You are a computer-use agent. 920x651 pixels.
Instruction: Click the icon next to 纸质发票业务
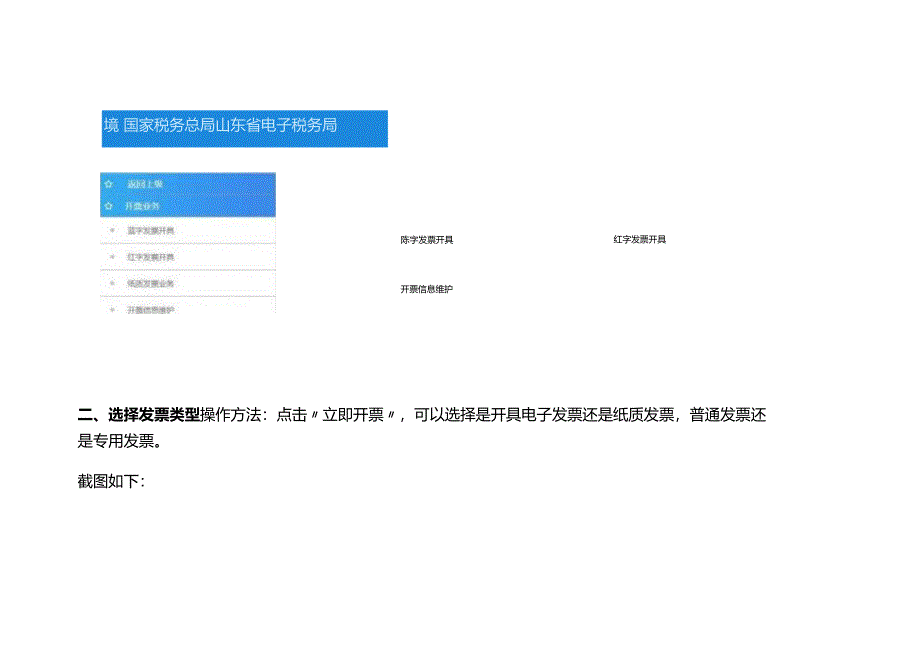(x=111, y=283)
